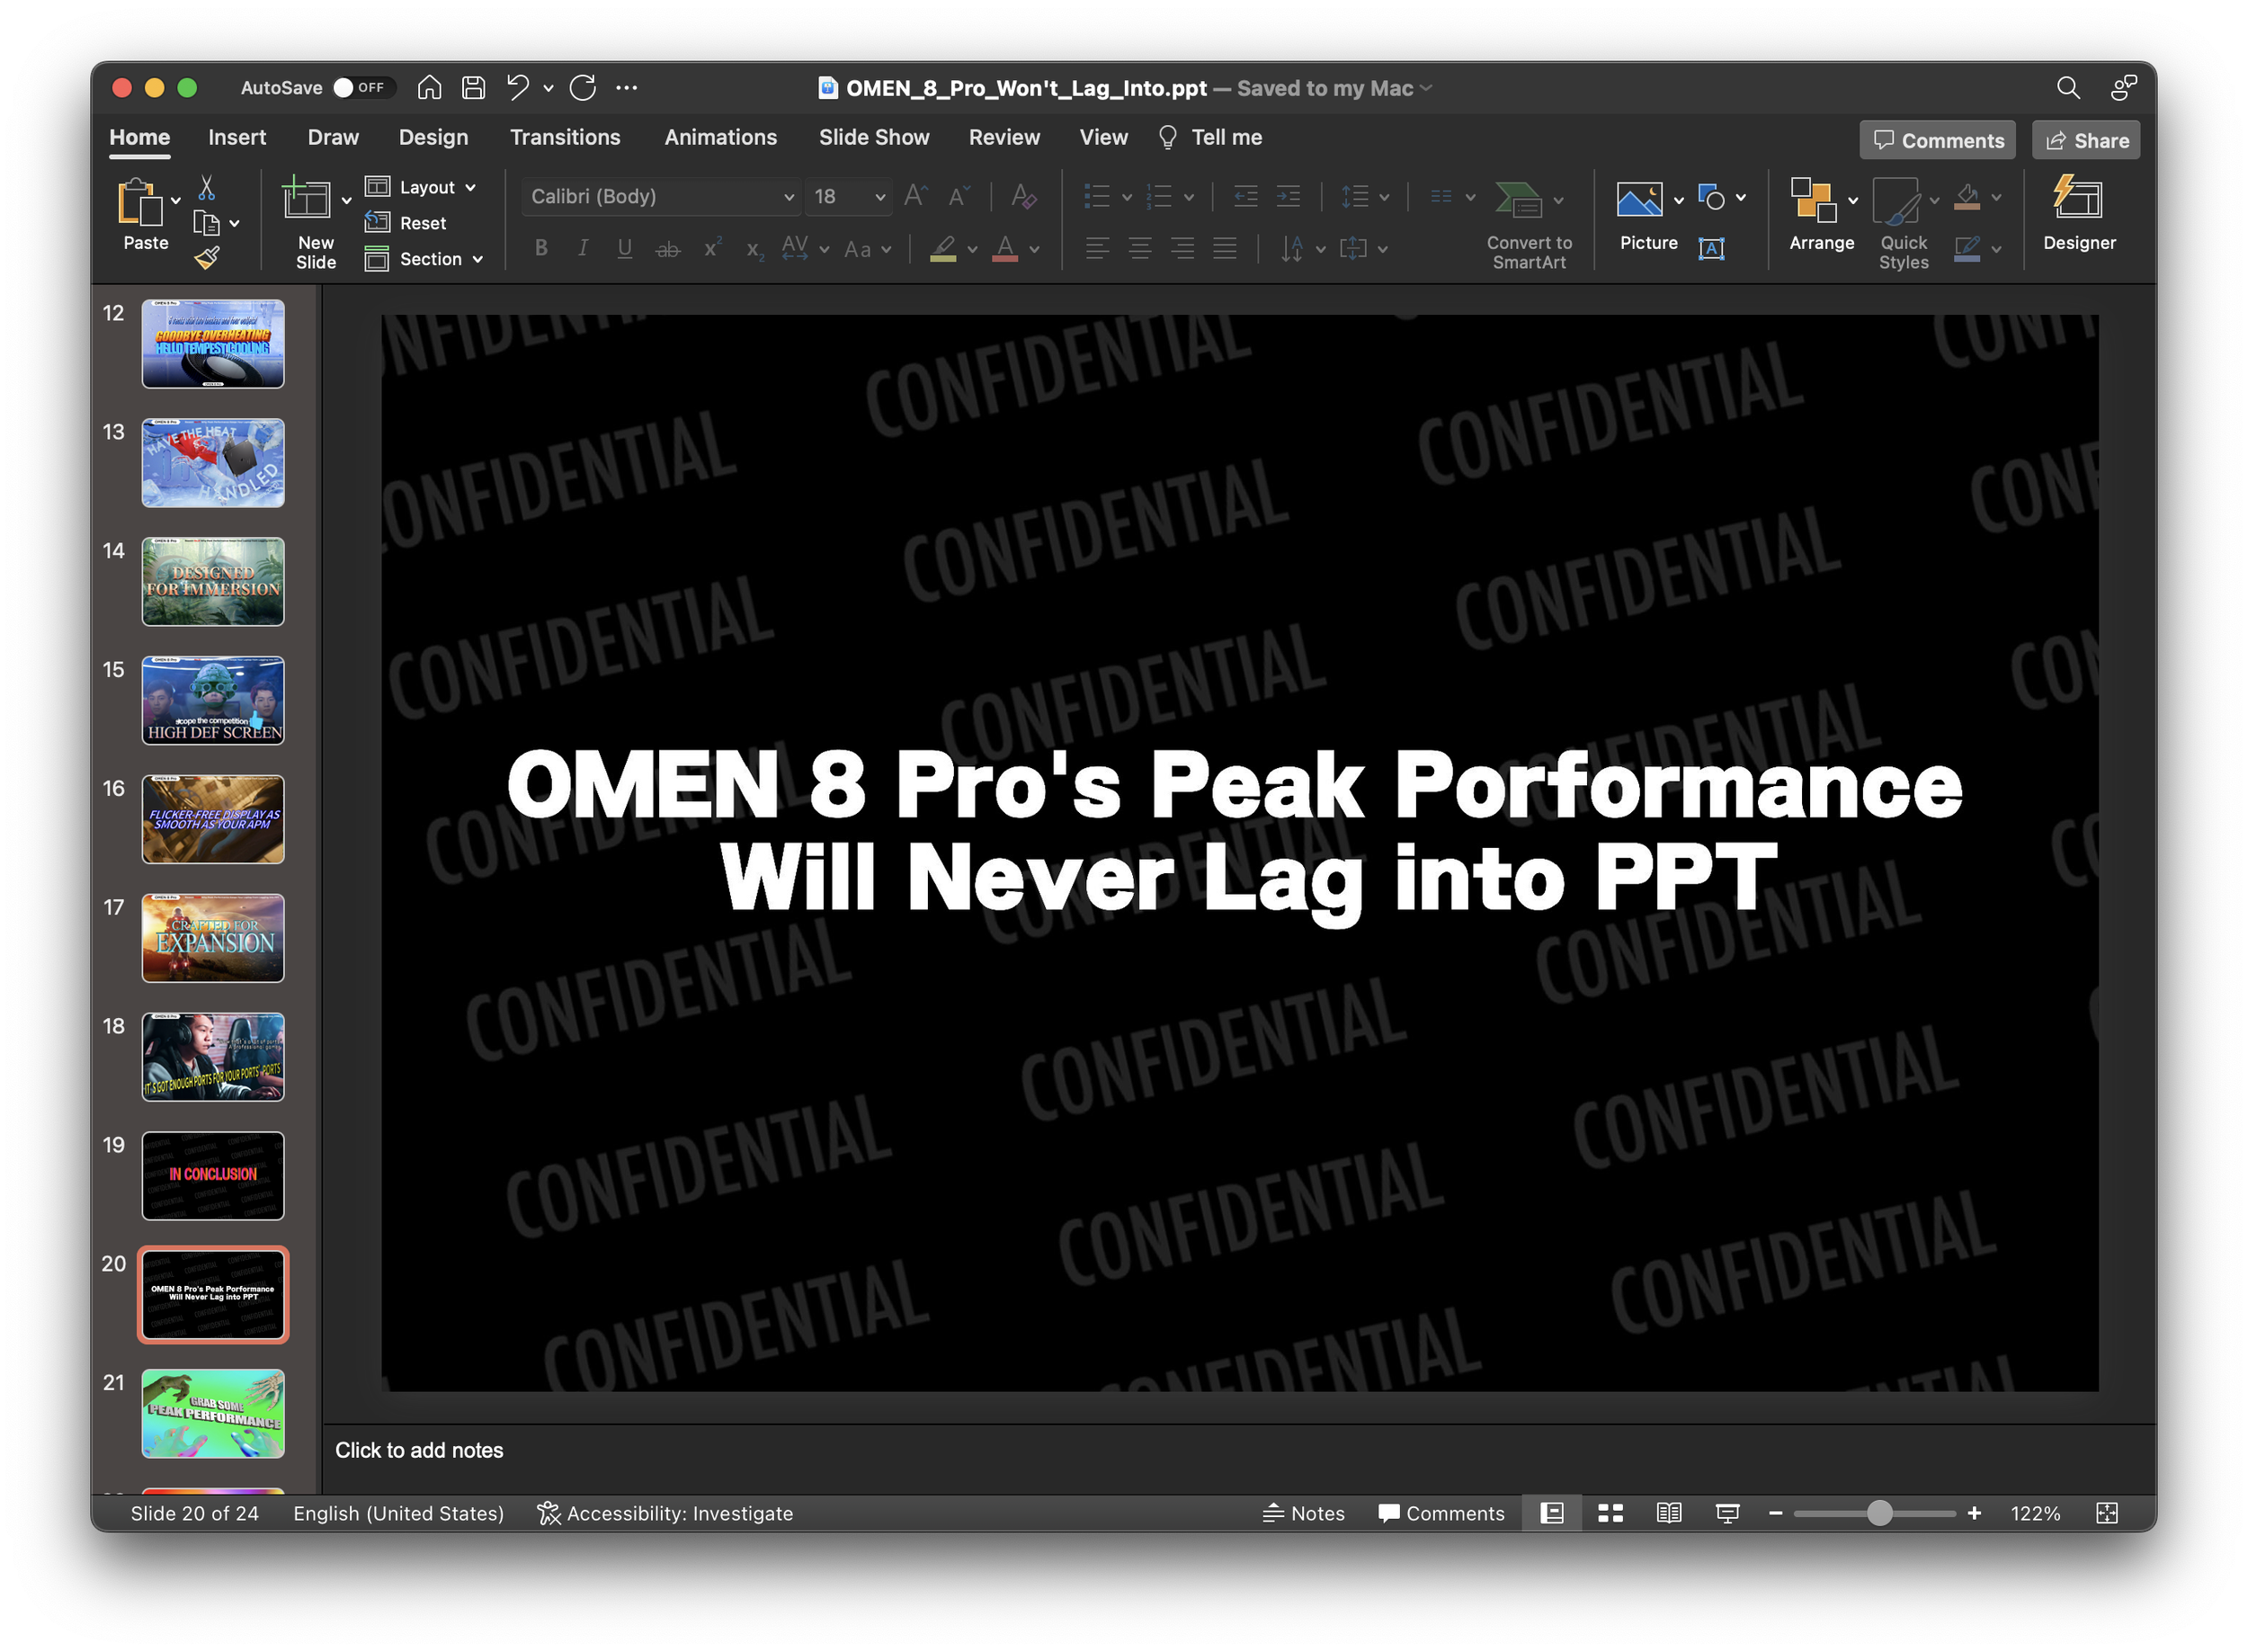Screen dimensions: 2248x1652
Task: Adjust the zoom slider handle
Action: pos(1879,1513)
